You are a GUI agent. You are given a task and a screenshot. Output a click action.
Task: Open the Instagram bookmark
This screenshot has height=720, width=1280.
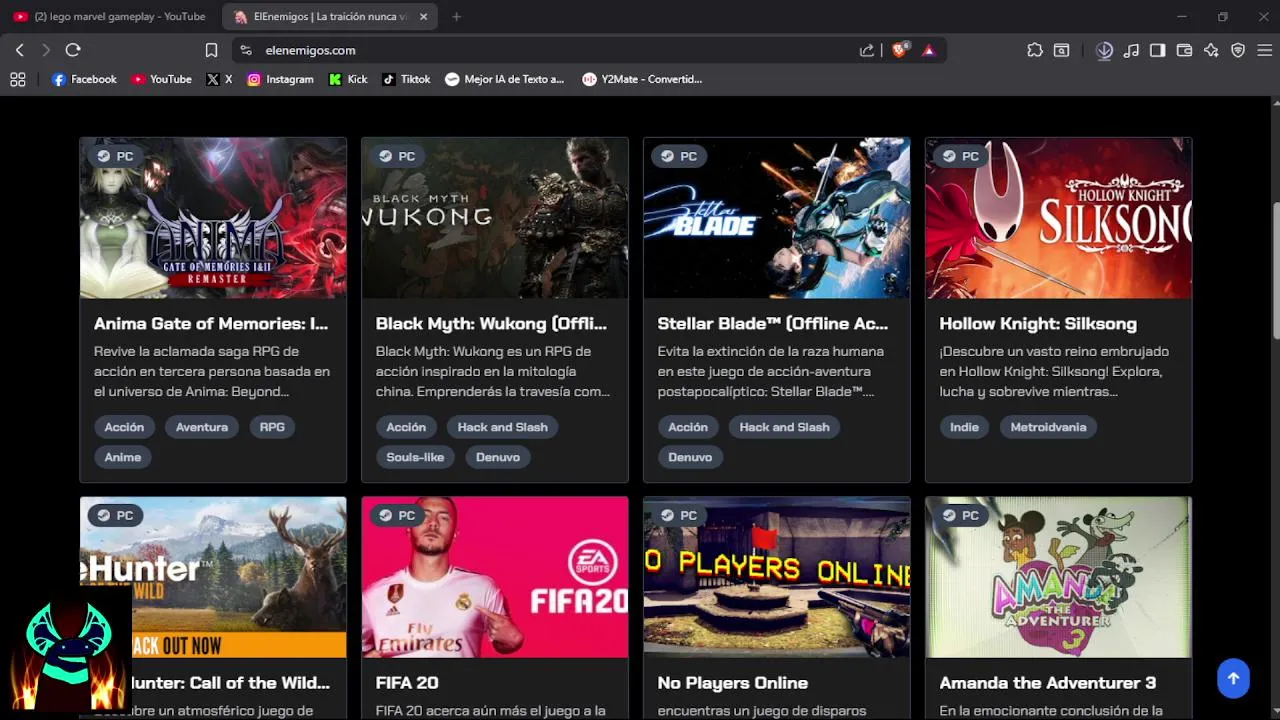280,79
